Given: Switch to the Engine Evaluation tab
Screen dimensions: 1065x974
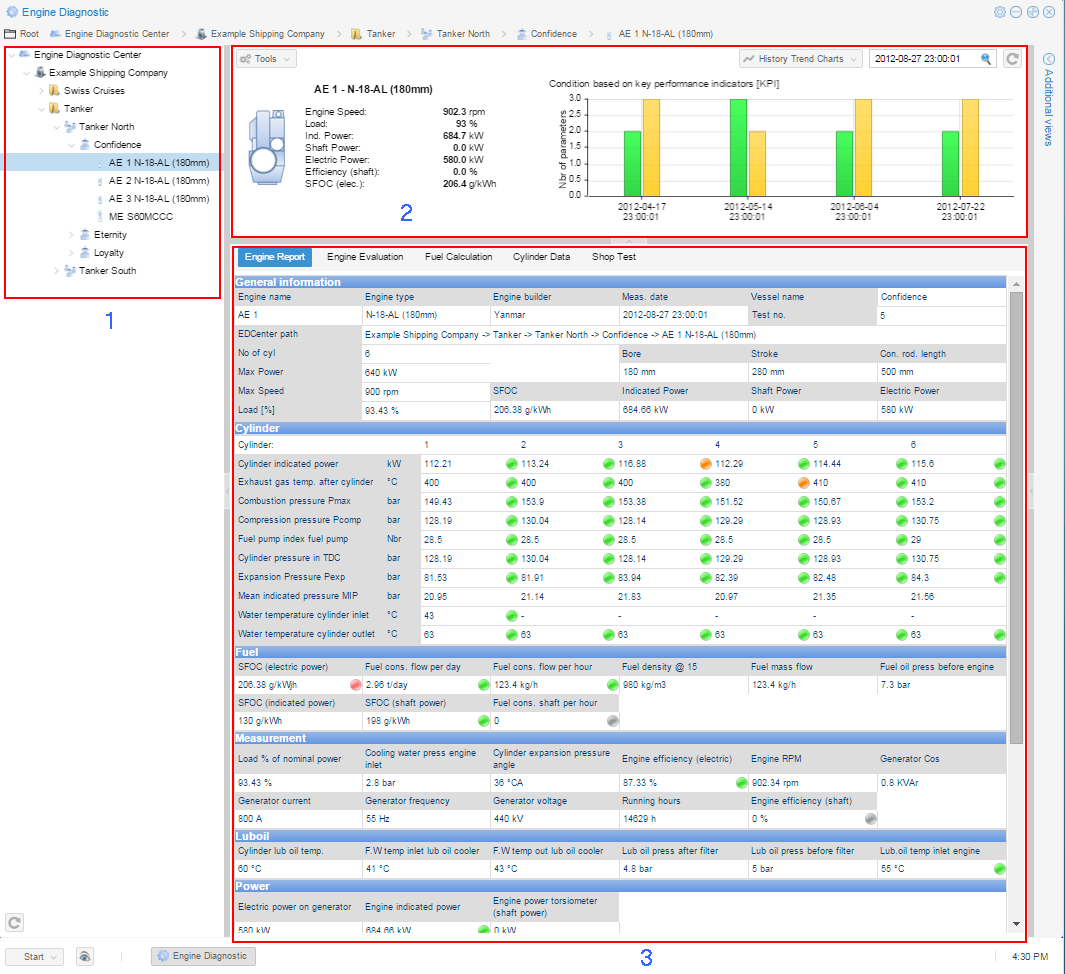Looking at the screenshot, I should 365,257.
